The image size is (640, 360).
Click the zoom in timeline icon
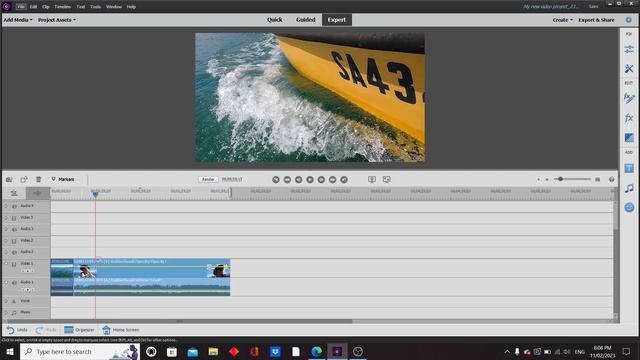pos(547,179)
